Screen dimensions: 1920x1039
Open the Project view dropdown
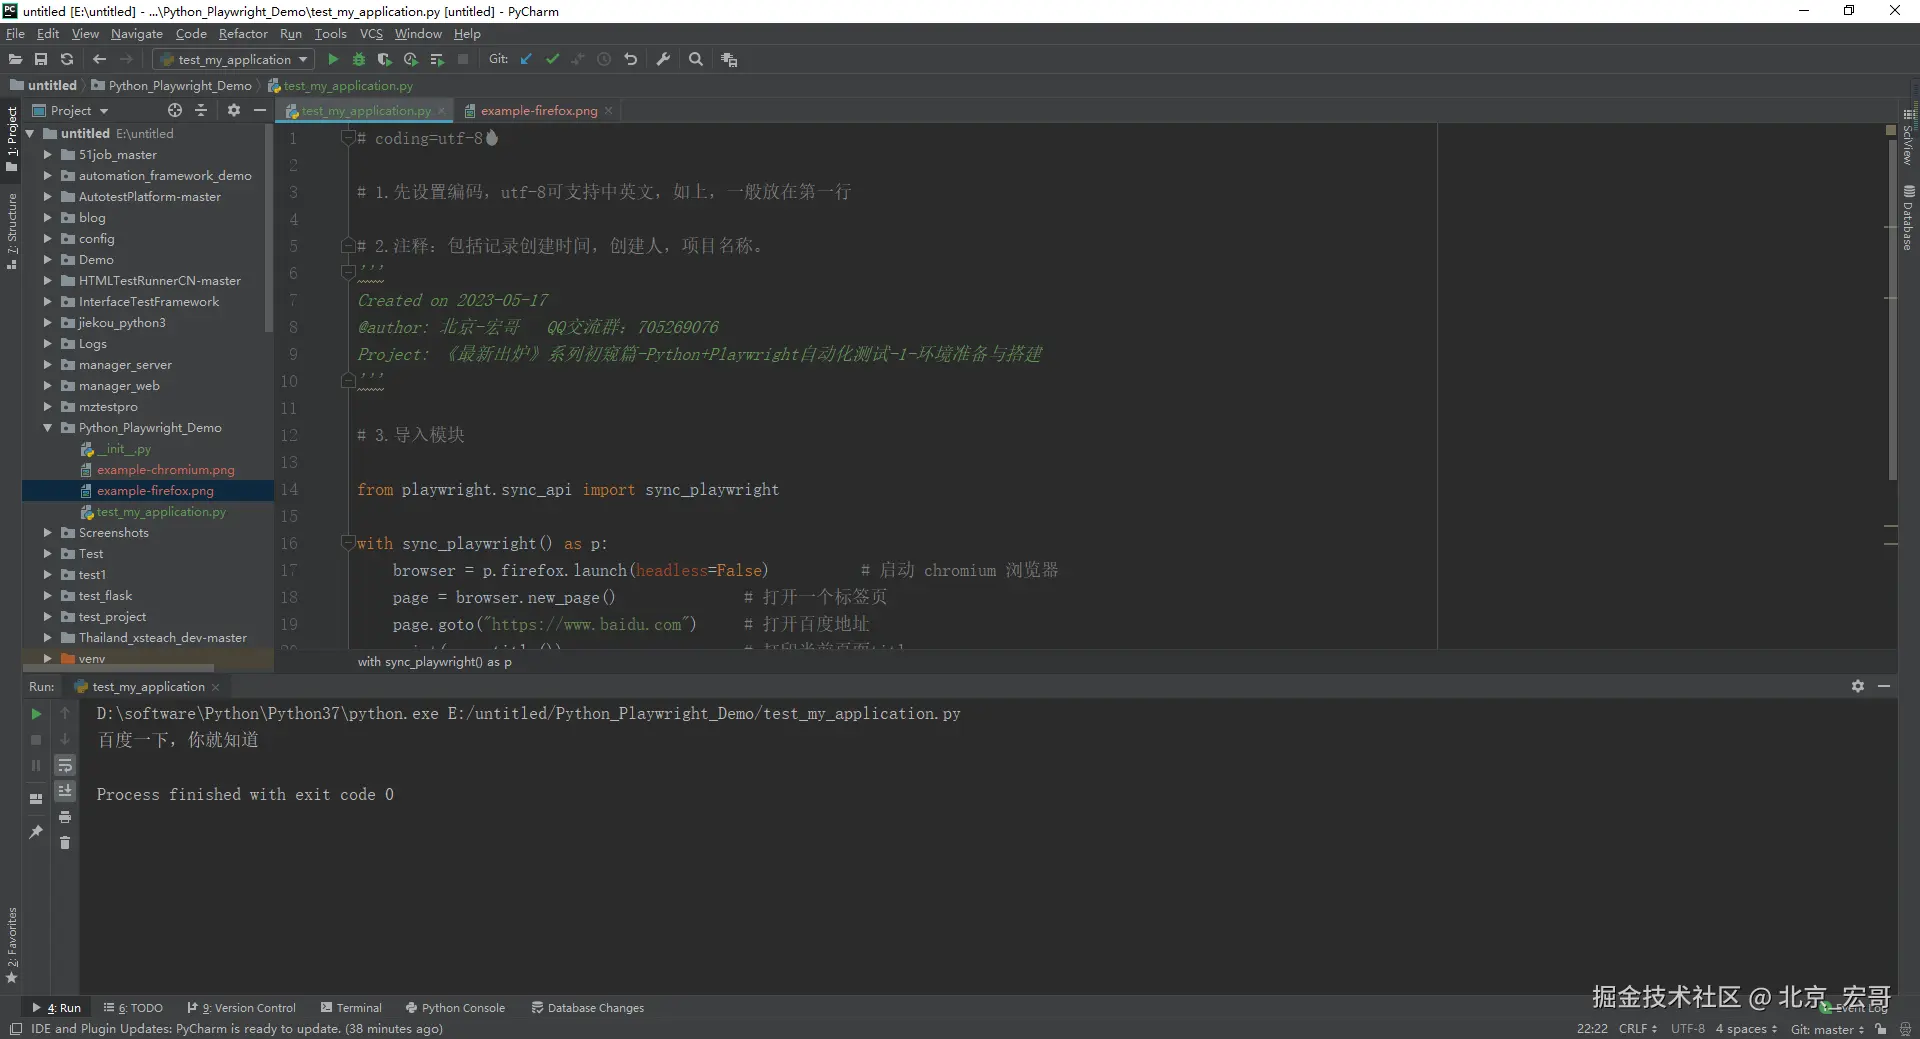pos(70,110)
